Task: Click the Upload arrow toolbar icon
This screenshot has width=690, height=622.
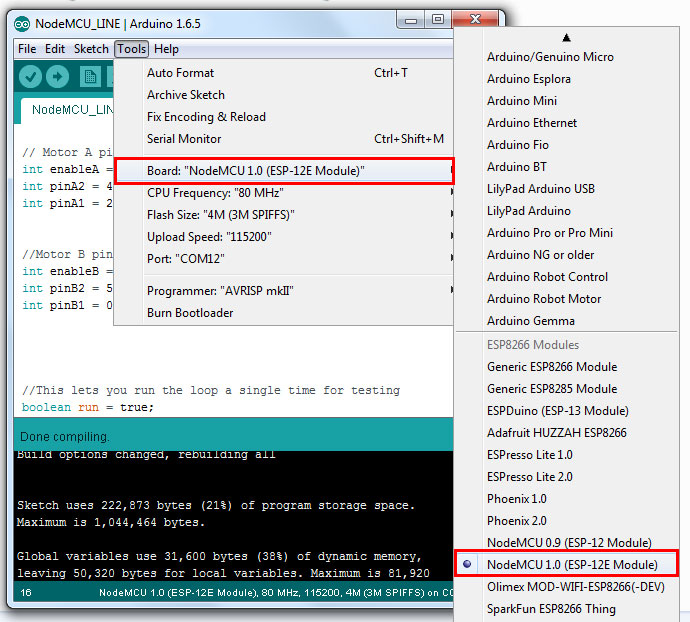Action: coord(58,77)
